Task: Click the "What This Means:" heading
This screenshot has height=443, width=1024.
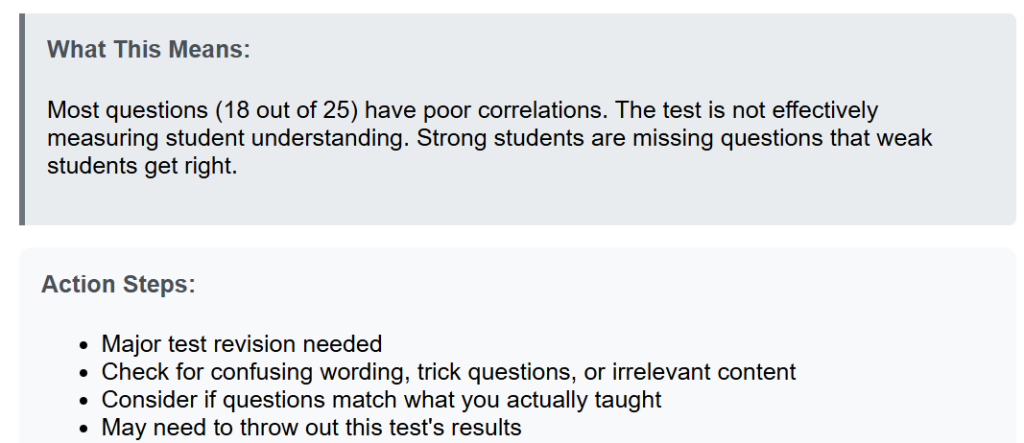Action: pyautogui.click(x=149, y=49)
